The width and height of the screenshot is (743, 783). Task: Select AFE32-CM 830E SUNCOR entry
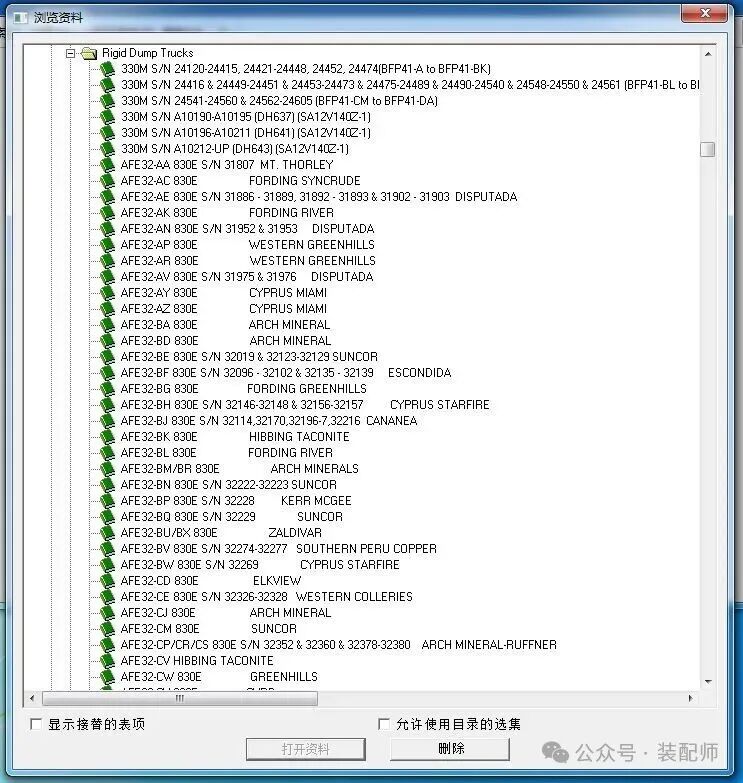click(x=209, y=628)
